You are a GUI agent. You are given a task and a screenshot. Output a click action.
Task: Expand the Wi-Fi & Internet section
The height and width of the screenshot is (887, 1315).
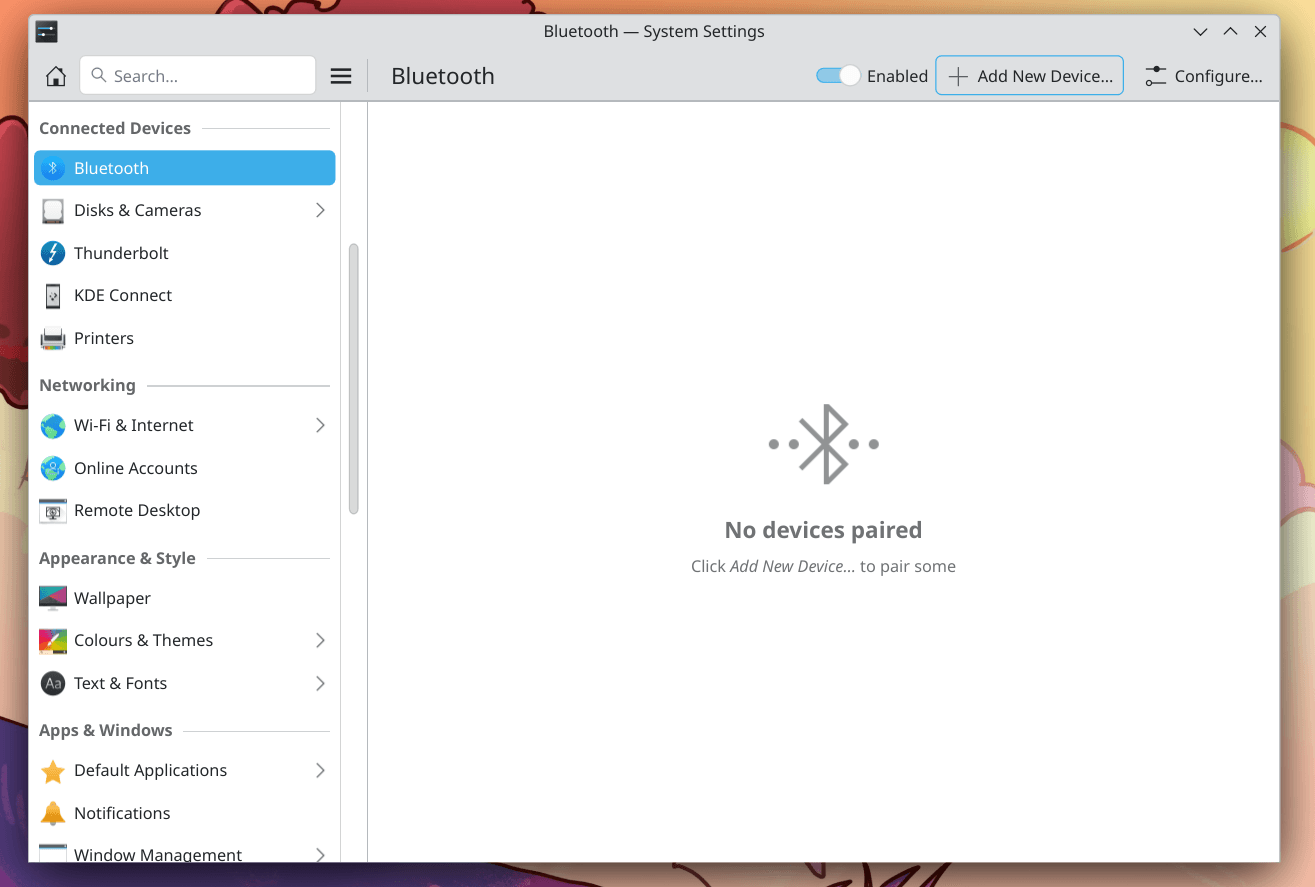click(320, 425)
